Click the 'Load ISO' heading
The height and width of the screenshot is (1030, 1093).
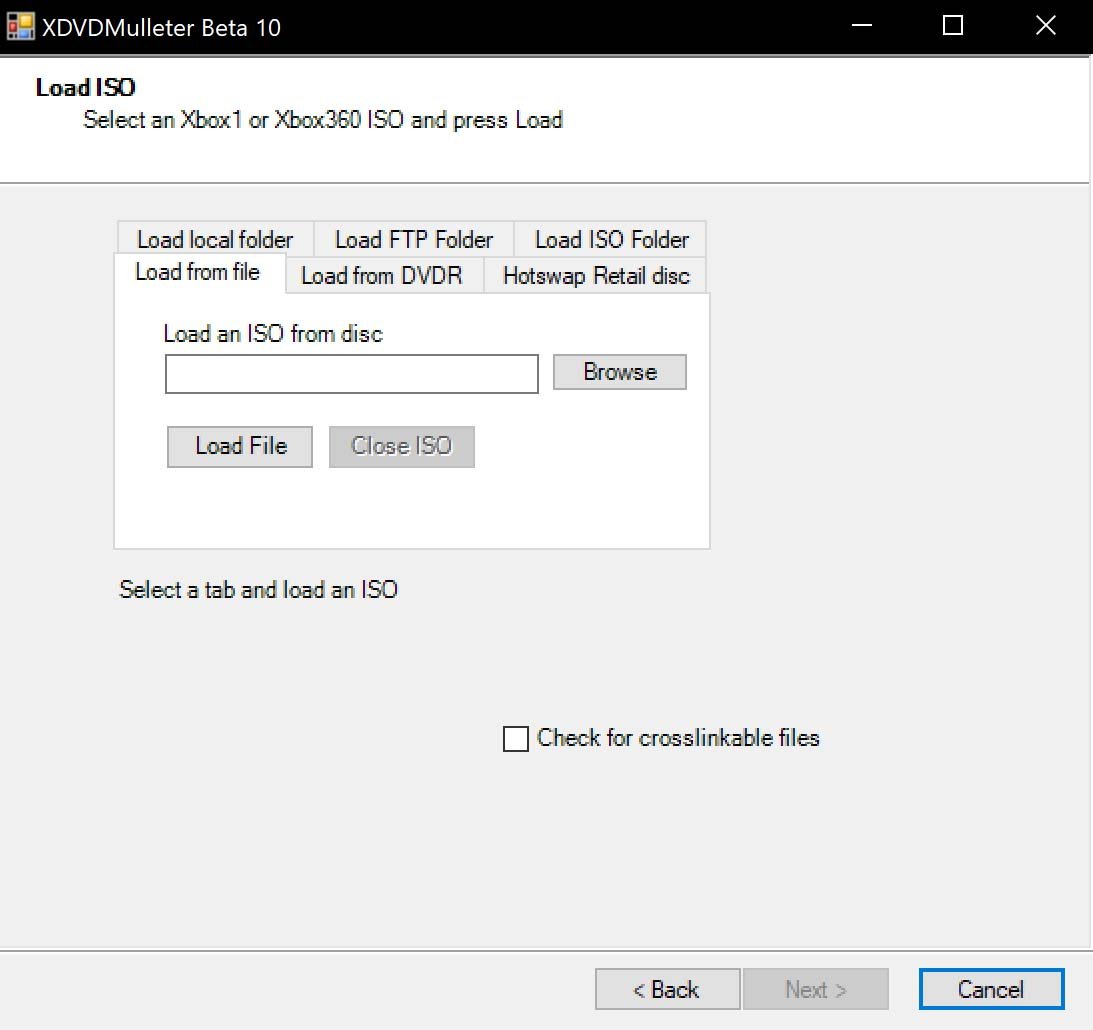[85, 88]
